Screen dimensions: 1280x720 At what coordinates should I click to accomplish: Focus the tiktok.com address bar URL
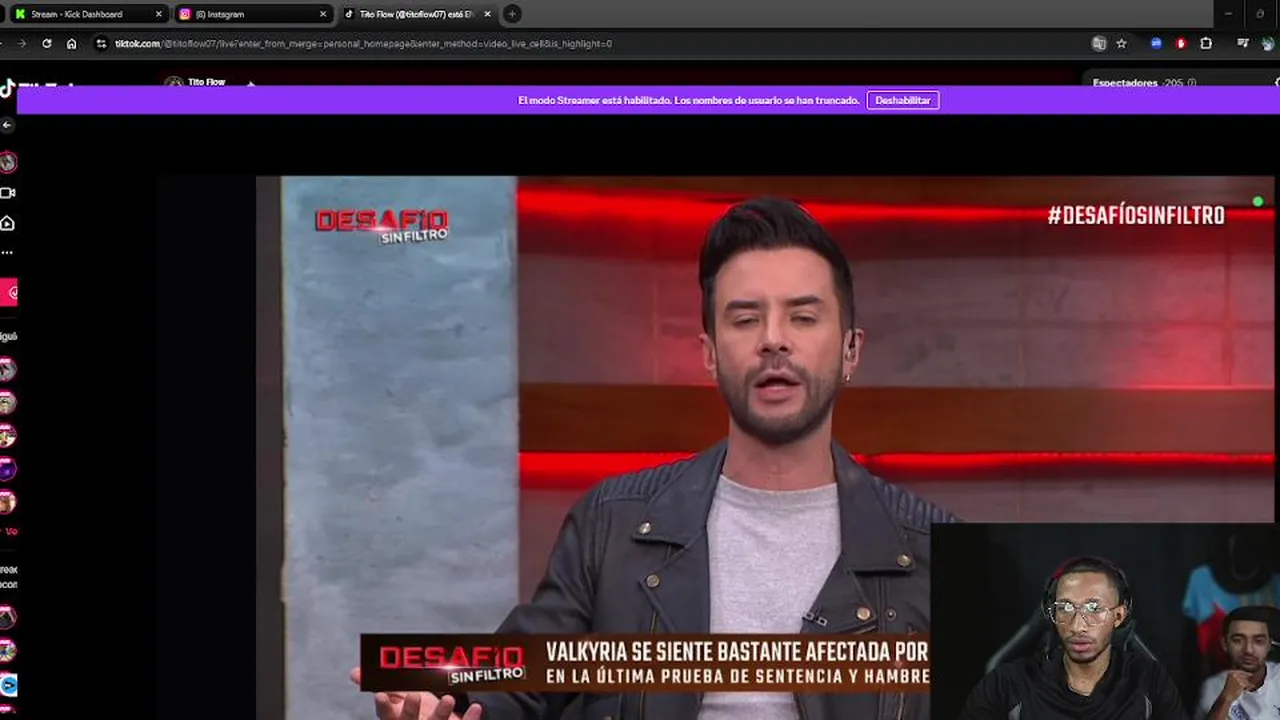(363, 43)
